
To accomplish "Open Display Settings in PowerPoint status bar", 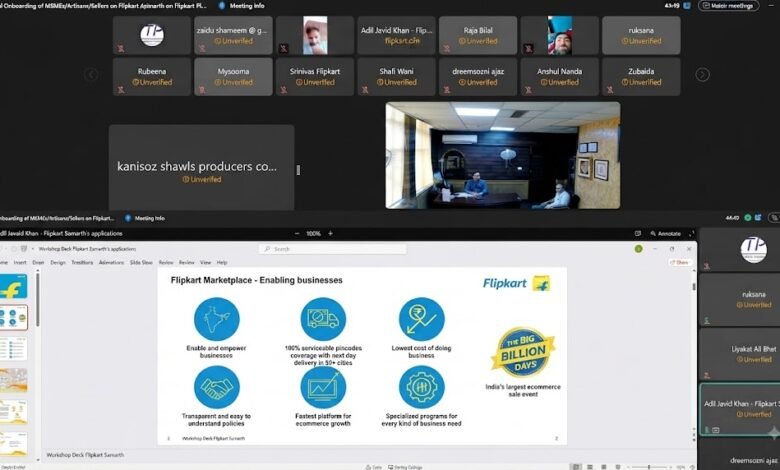I will [405, 467].
